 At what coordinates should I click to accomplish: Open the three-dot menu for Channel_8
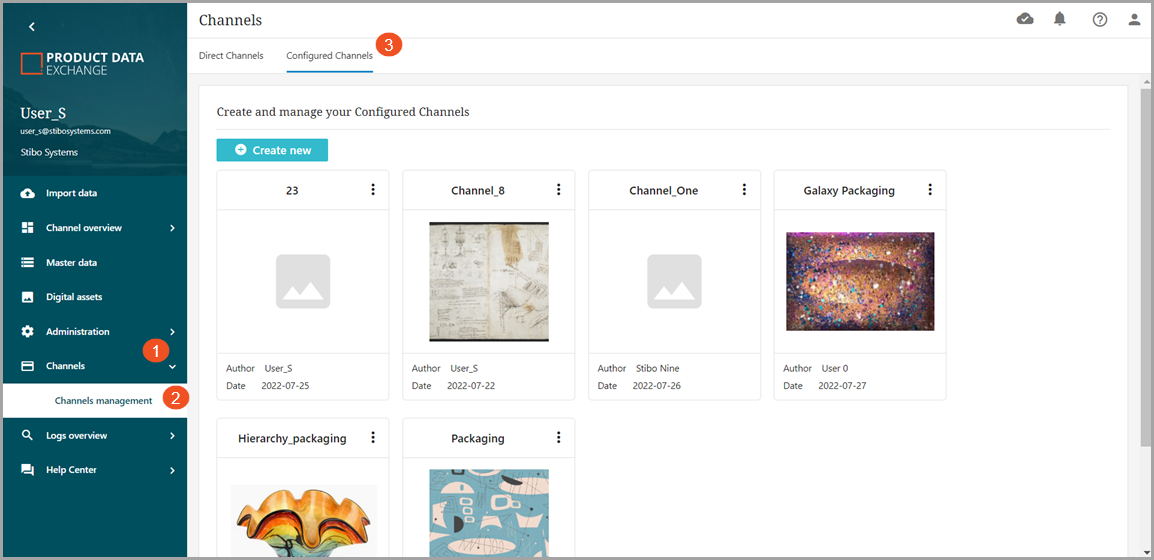click(558, 190)
